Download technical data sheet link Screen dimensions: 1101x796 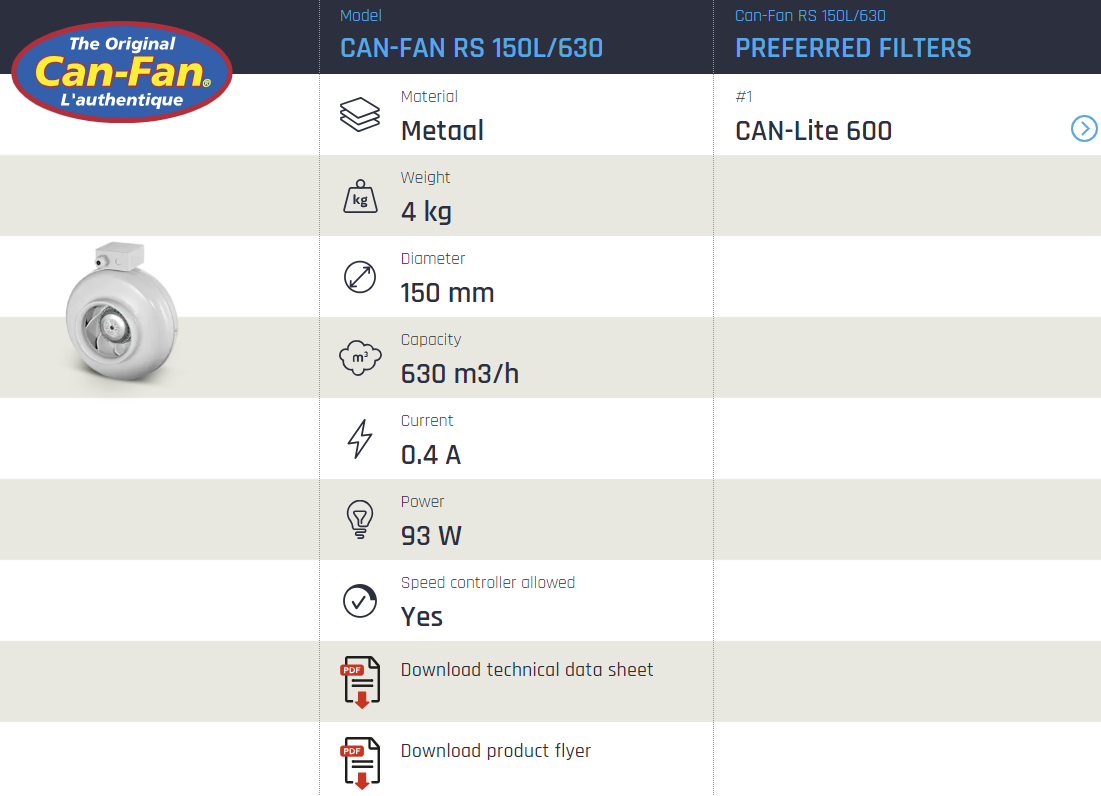(527, 670)
